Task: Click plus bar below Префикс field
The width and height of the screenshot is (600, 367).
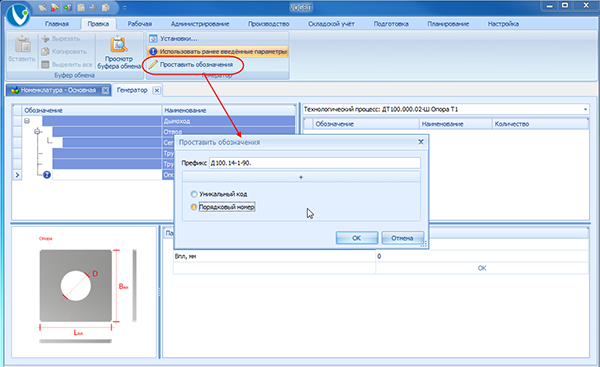Action: click(x=301, y=177)
